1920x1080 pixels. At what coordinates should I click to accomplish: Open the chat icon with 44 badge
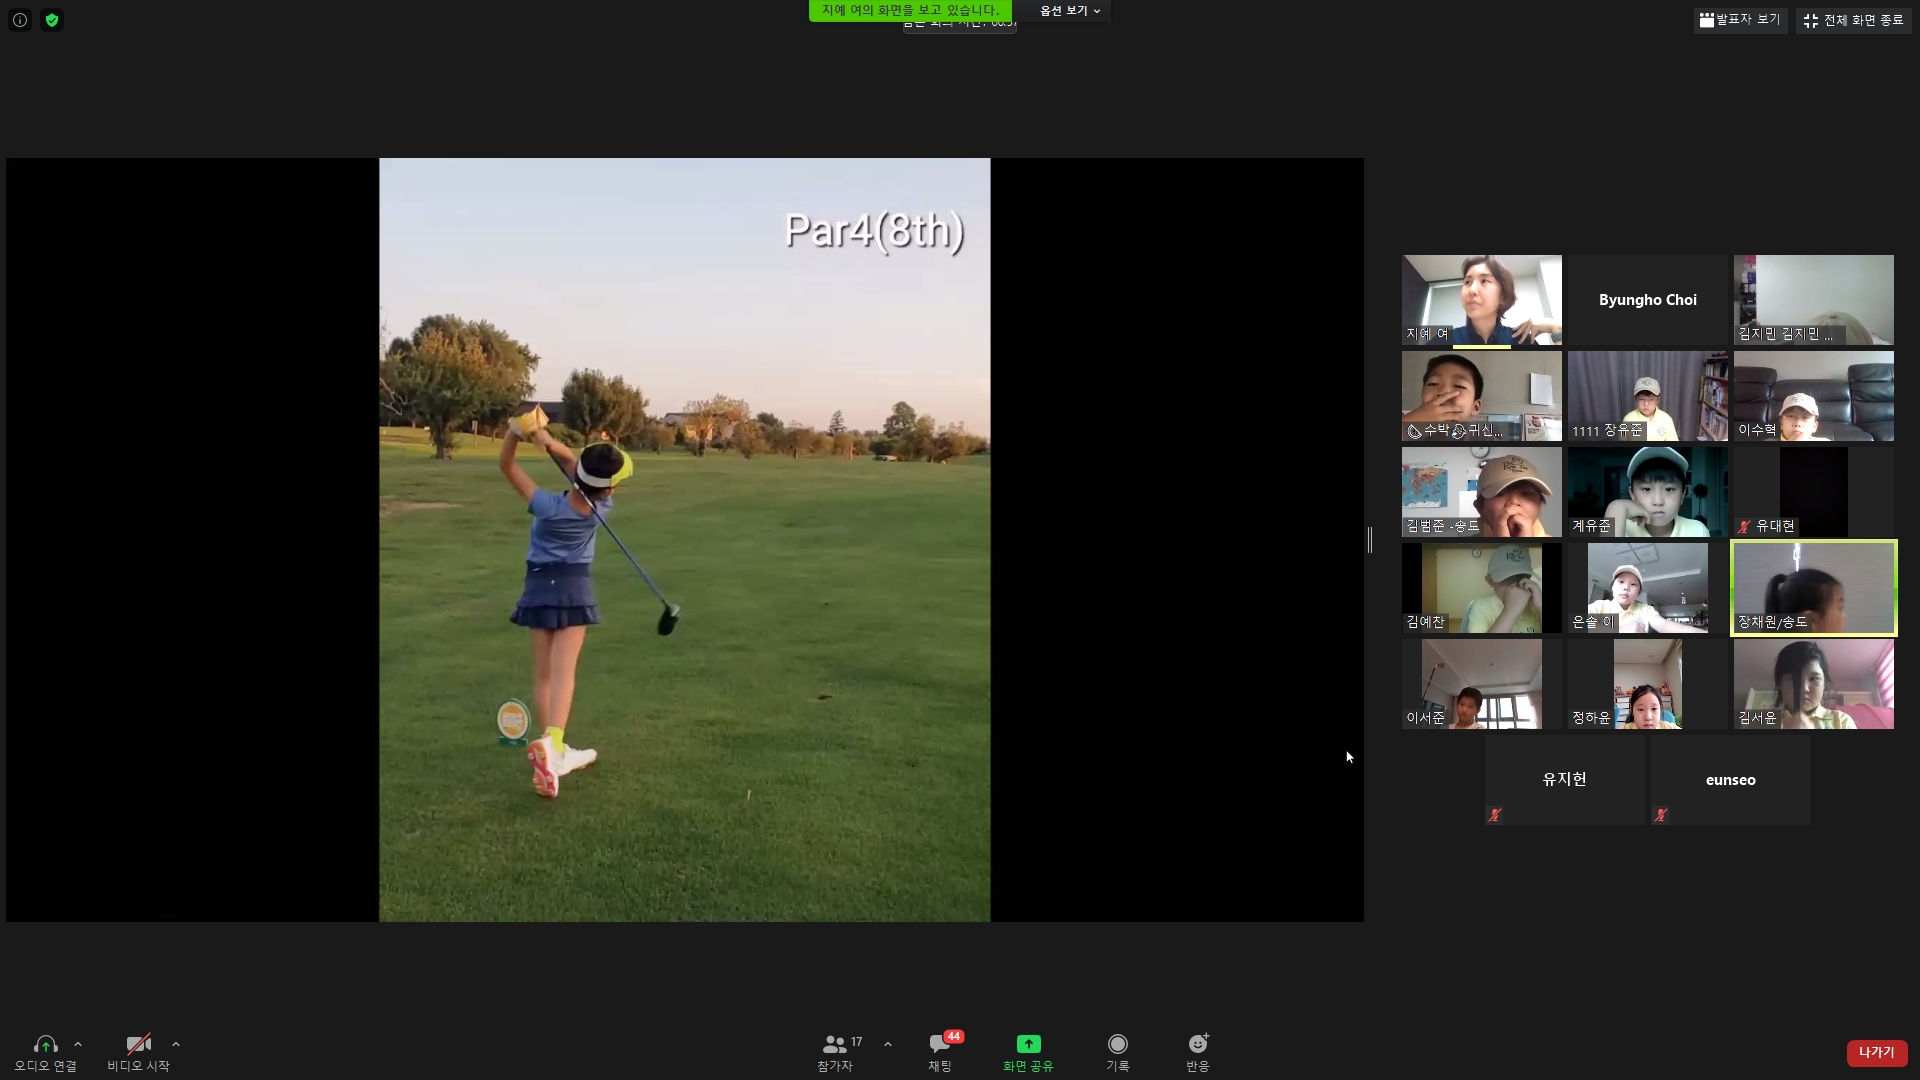click(x=939, y=1044)
